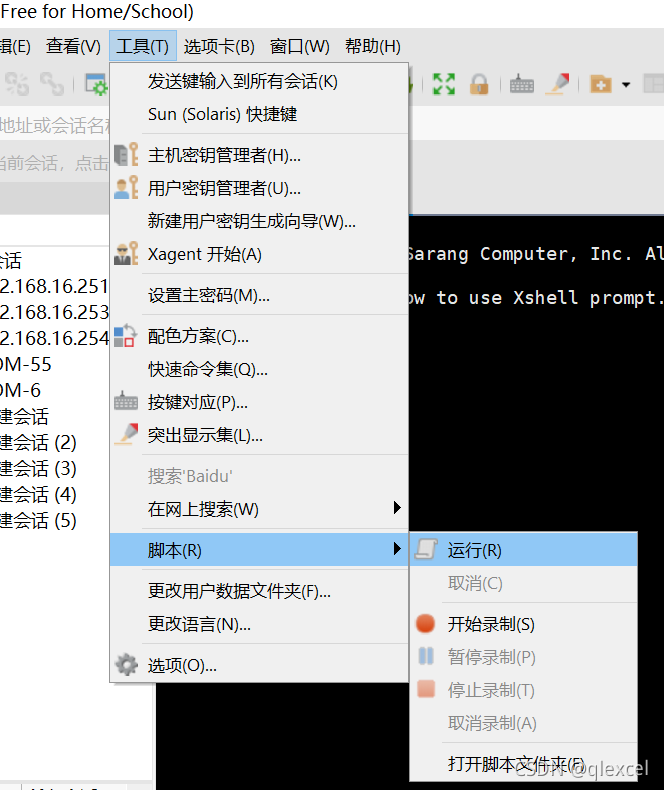The image size is (664, 790).
Task: Open 按键对应(P)... entry
Action: (259, 402)
